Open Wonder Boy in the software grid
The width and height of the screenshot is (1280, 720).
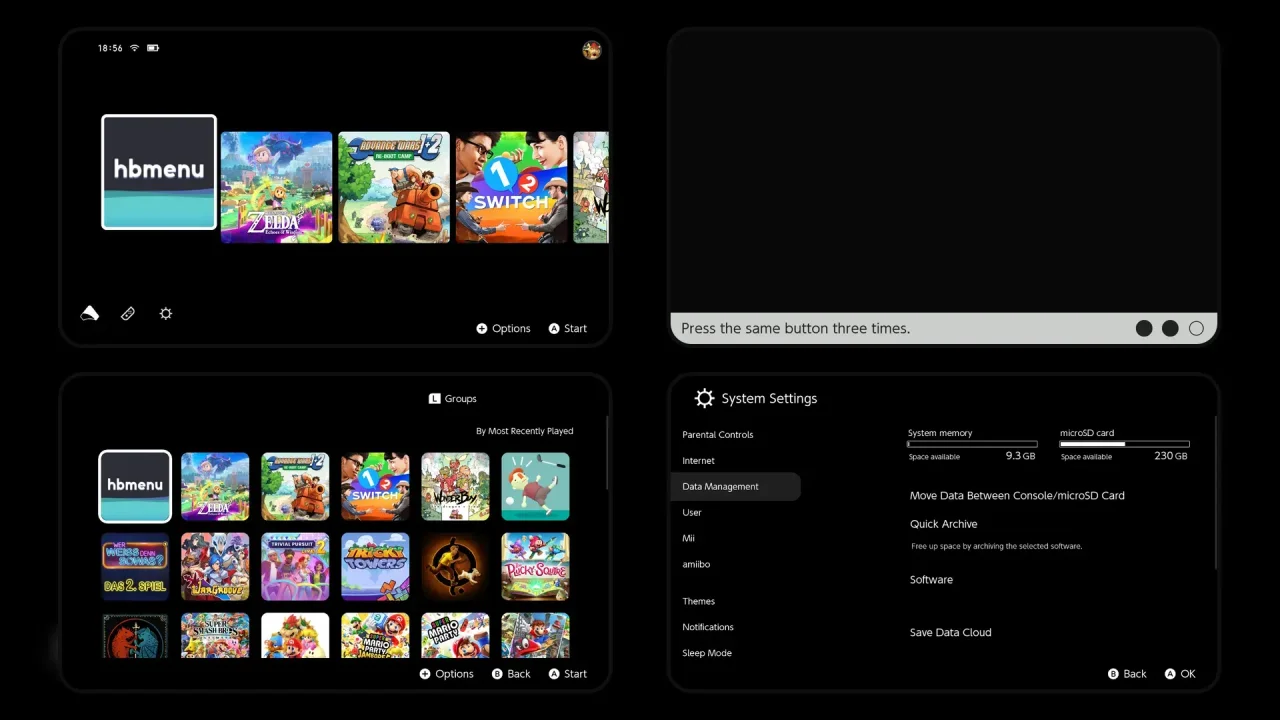pos(455,487)
